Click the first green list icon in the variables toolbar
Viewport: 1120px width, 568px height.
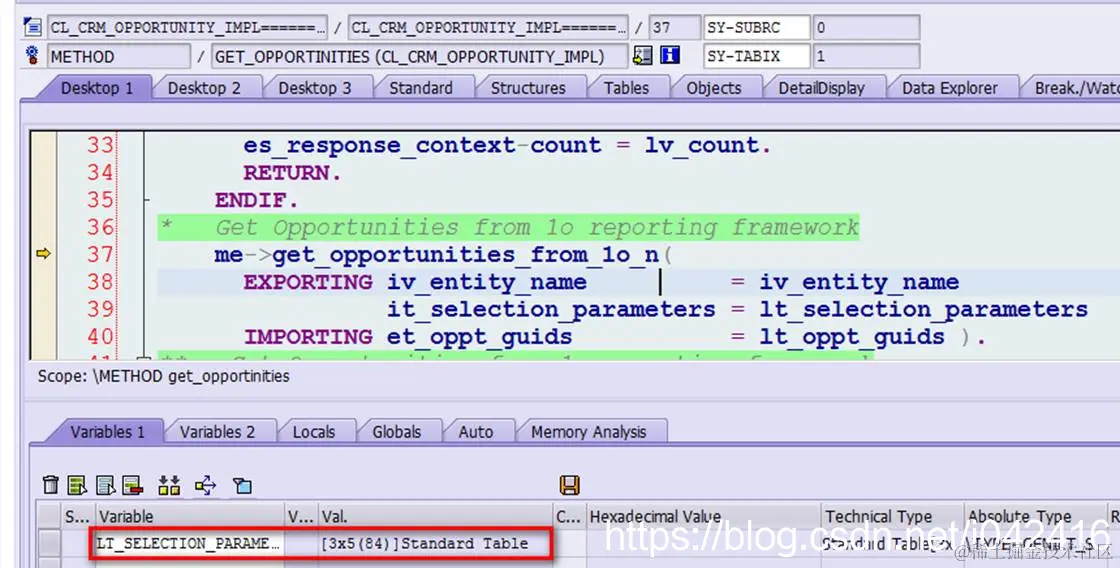[x=76, y=485]
